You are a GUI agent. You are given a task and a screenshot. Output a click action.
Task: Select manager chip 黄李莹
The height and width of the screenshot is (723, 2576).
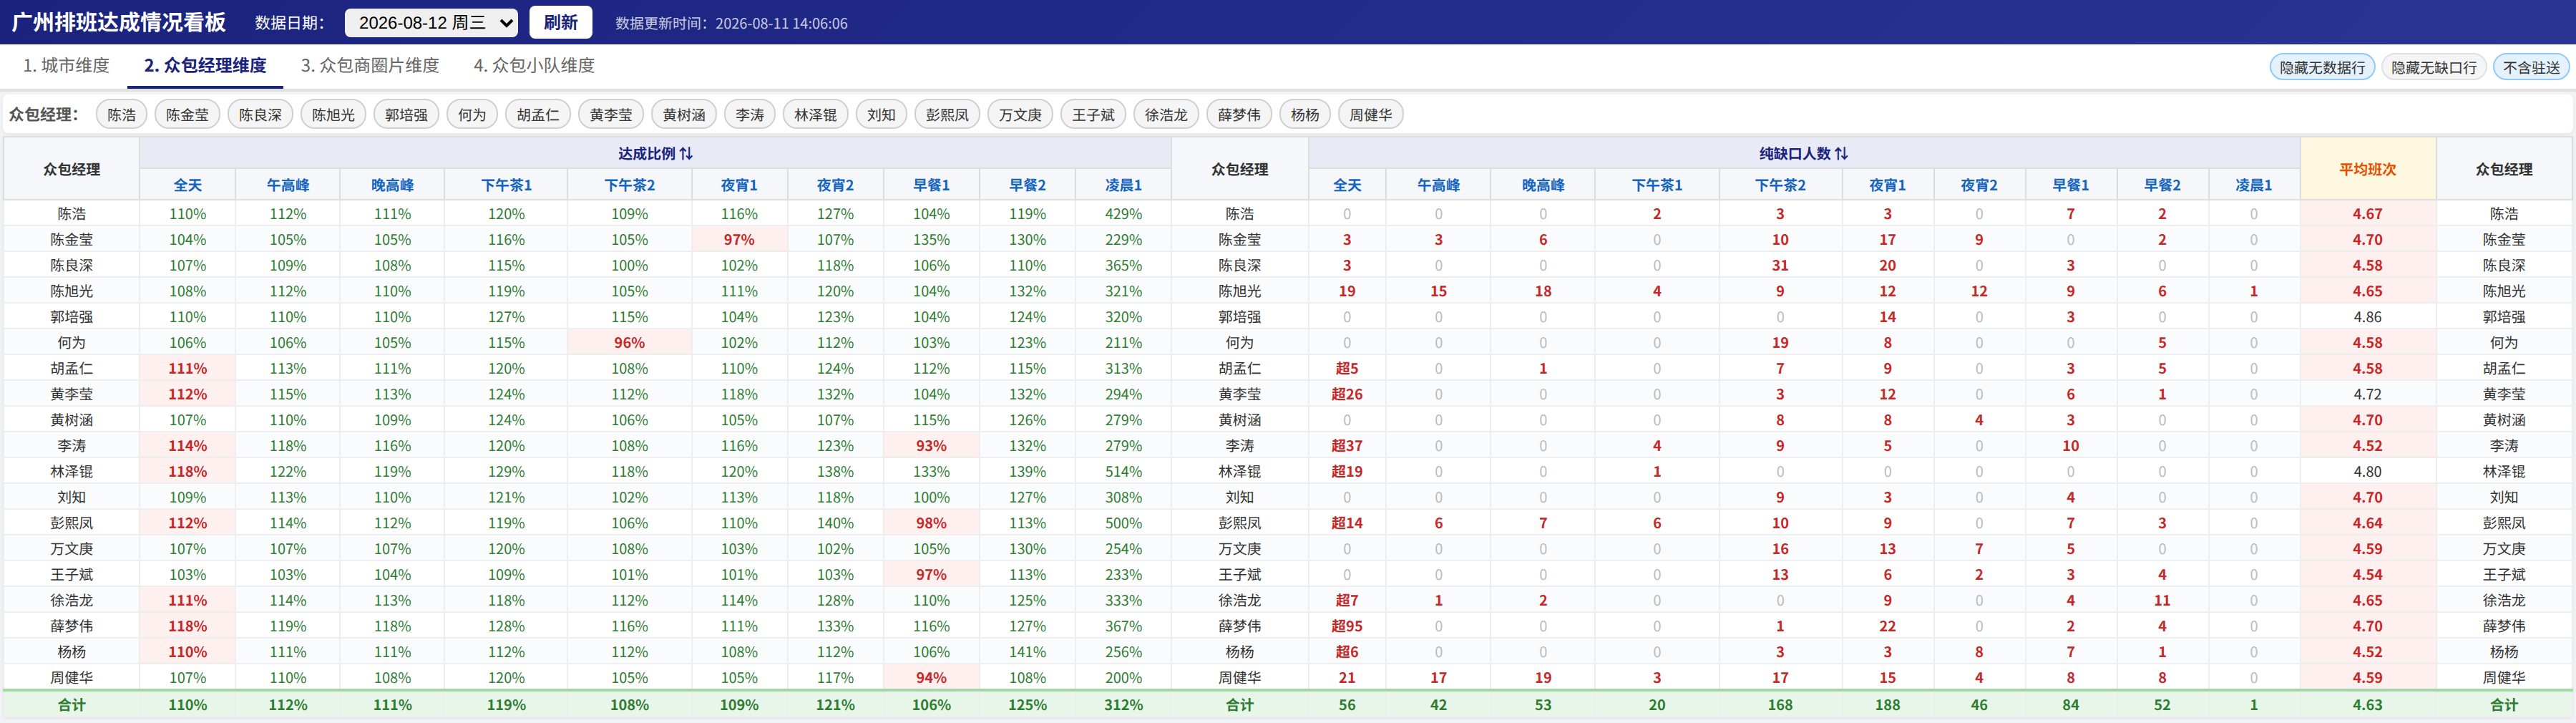coord(611,115)
